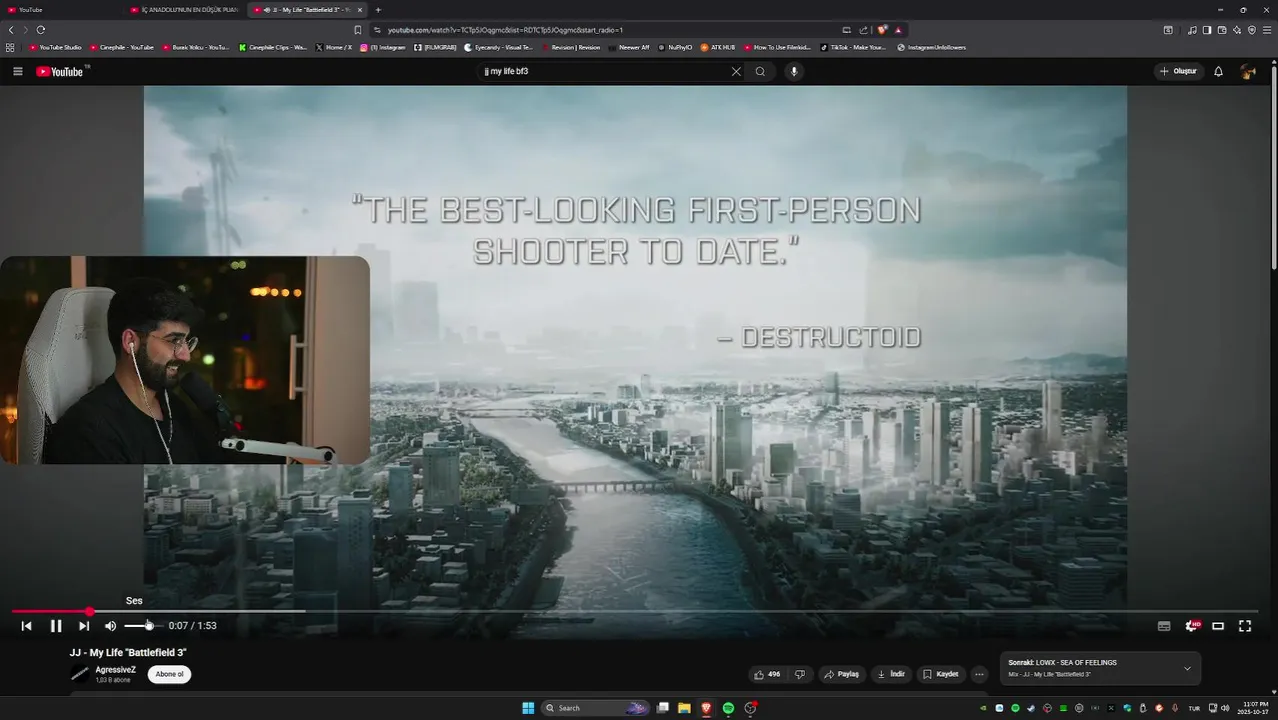Subscribe with the Abone ol button
This screenshot has width=1278, height=720.
[169, 674]
